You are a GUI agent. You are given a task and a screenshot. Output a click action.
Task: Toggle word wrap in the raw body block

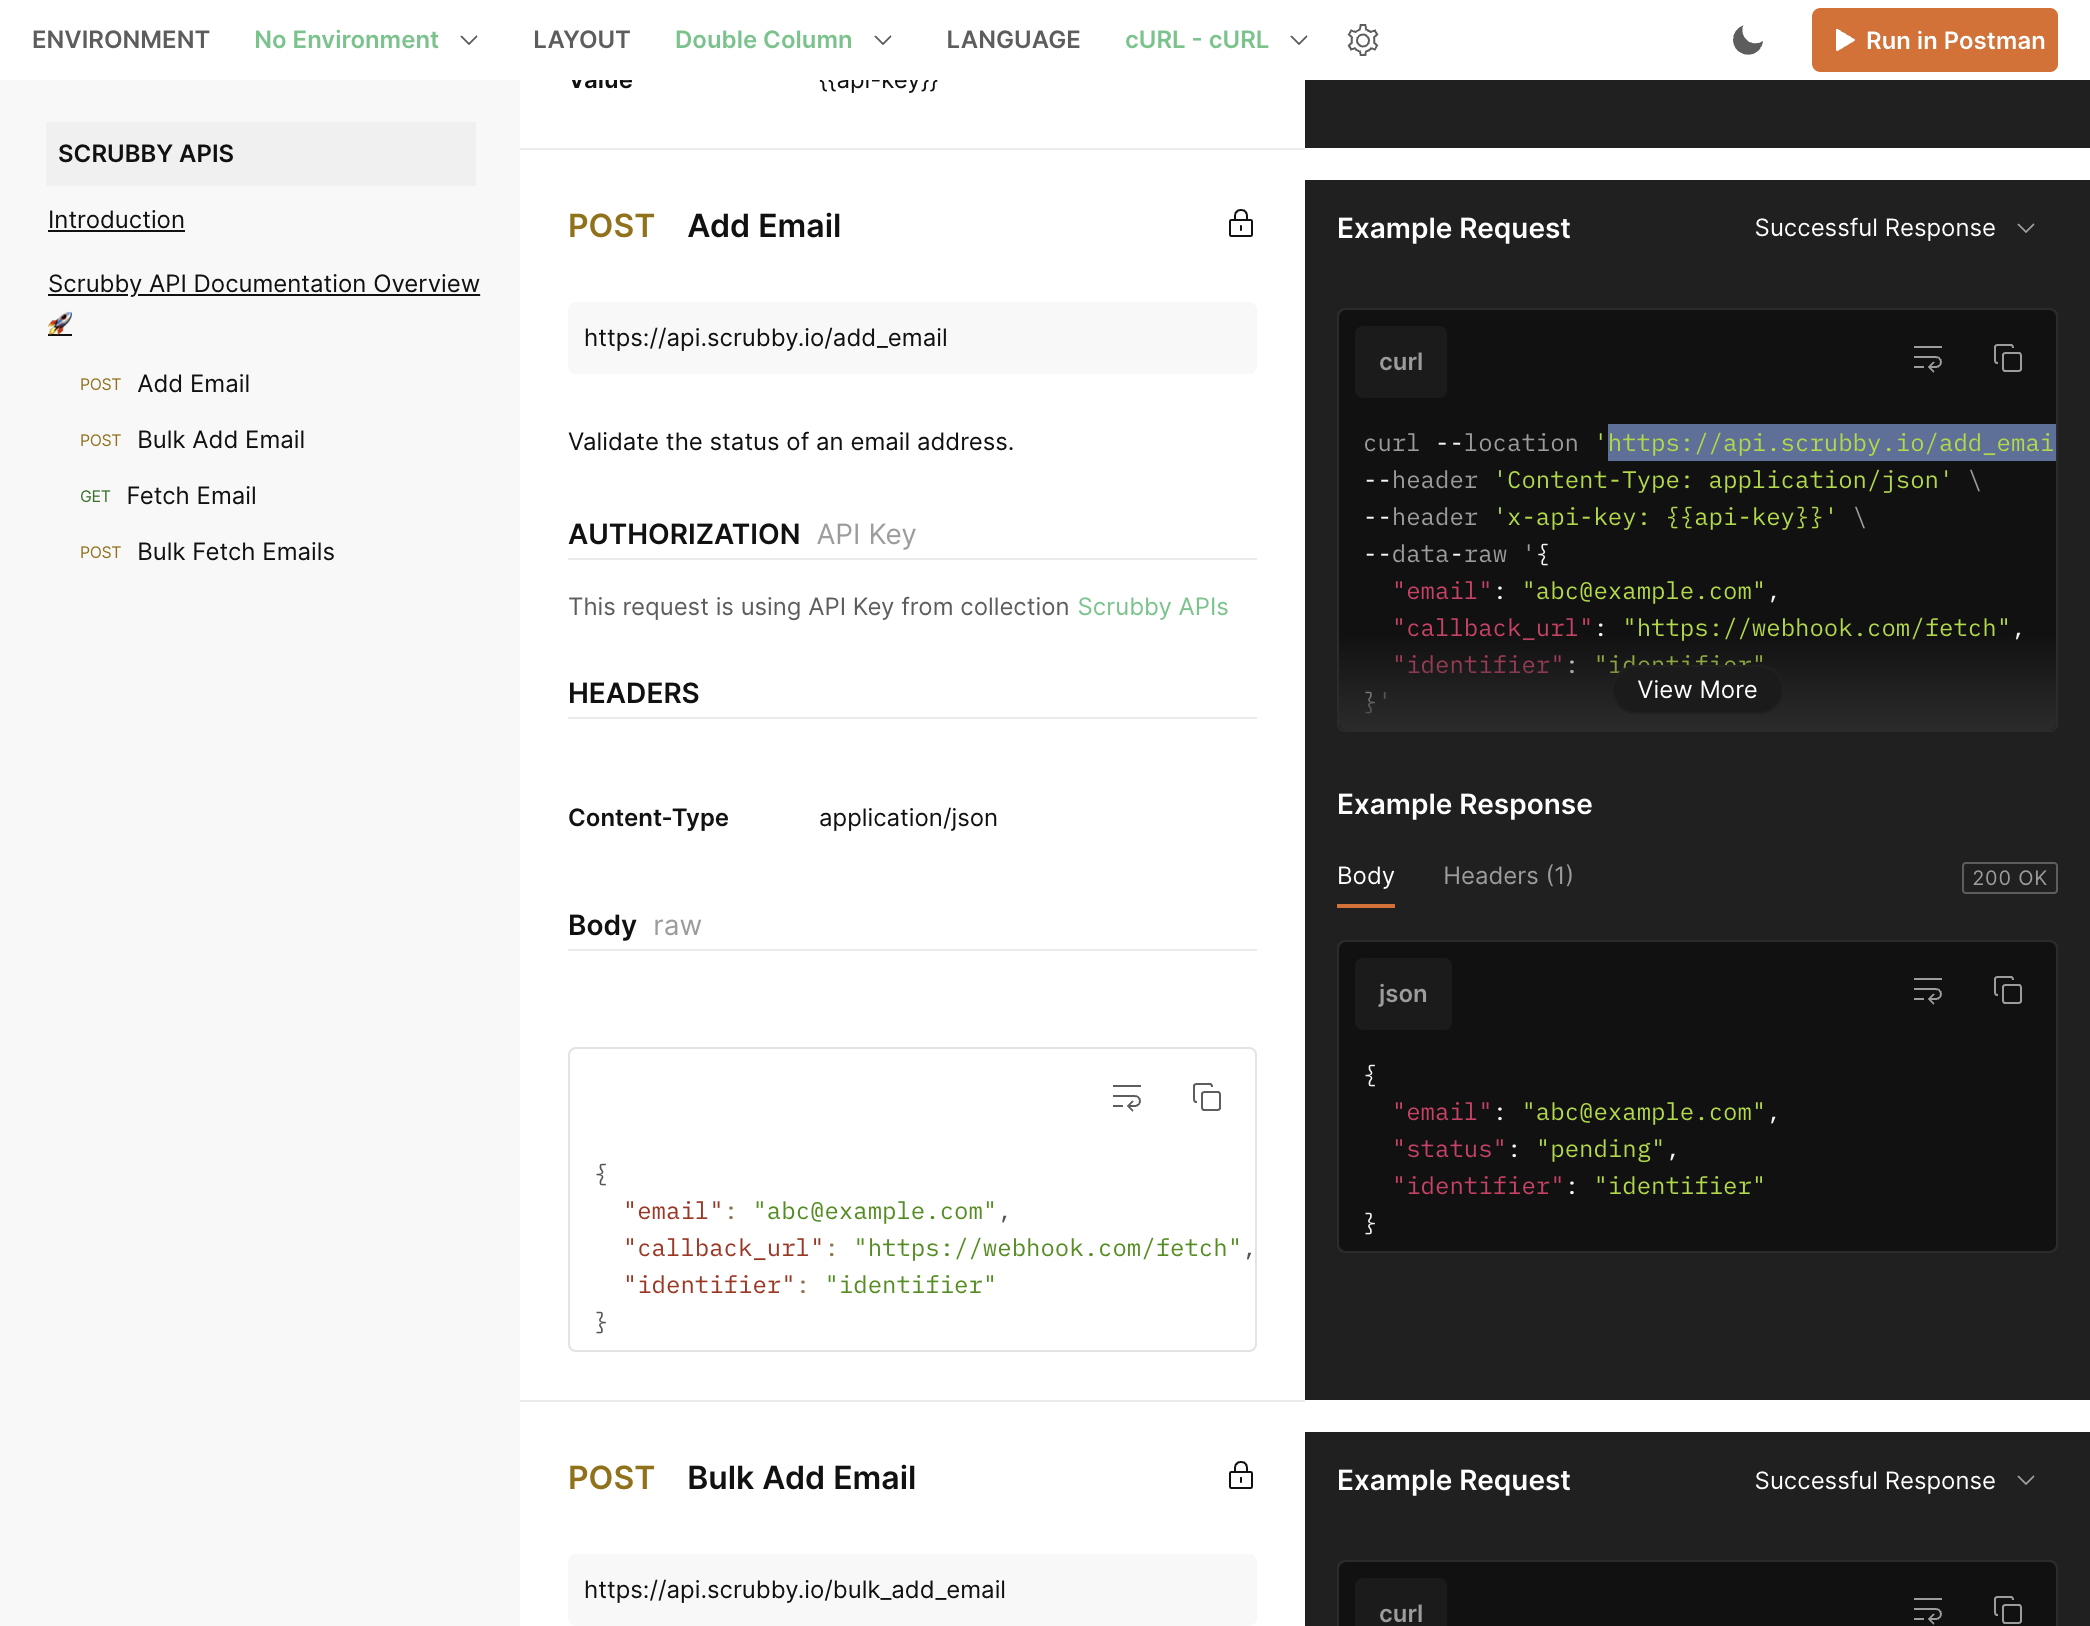click(1126, 1098)
